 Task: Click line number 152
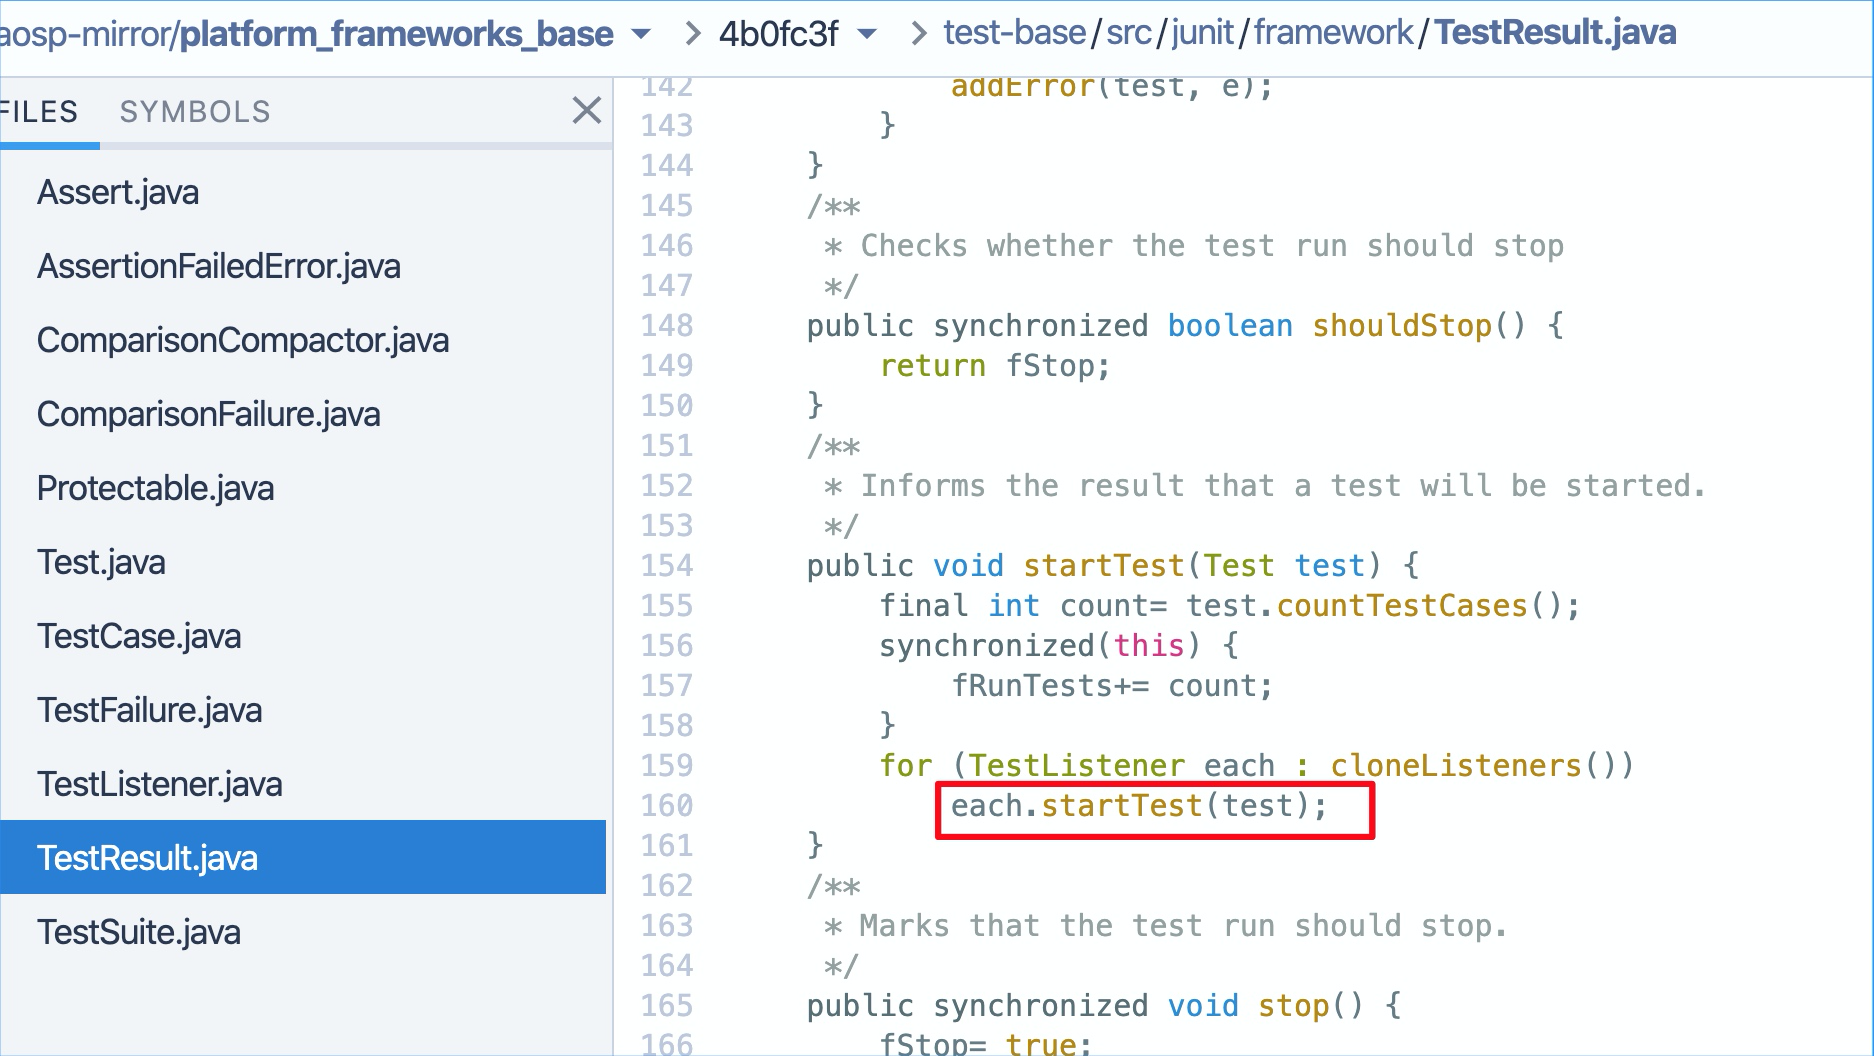tap(667, 486)
